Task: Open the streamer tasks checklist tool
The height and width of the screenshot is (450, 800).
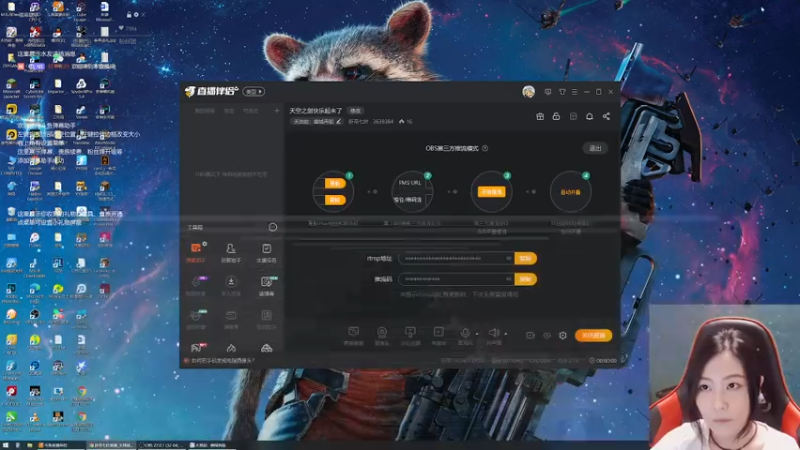Action: (266, 253)
